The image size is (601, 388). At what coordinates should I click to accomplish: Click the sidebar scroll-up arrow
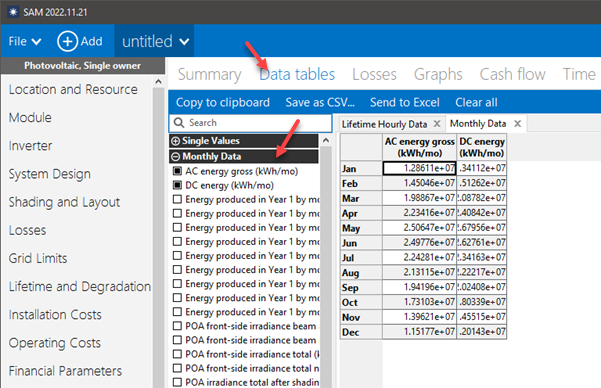pyautogui.click(x=158, y=81)
